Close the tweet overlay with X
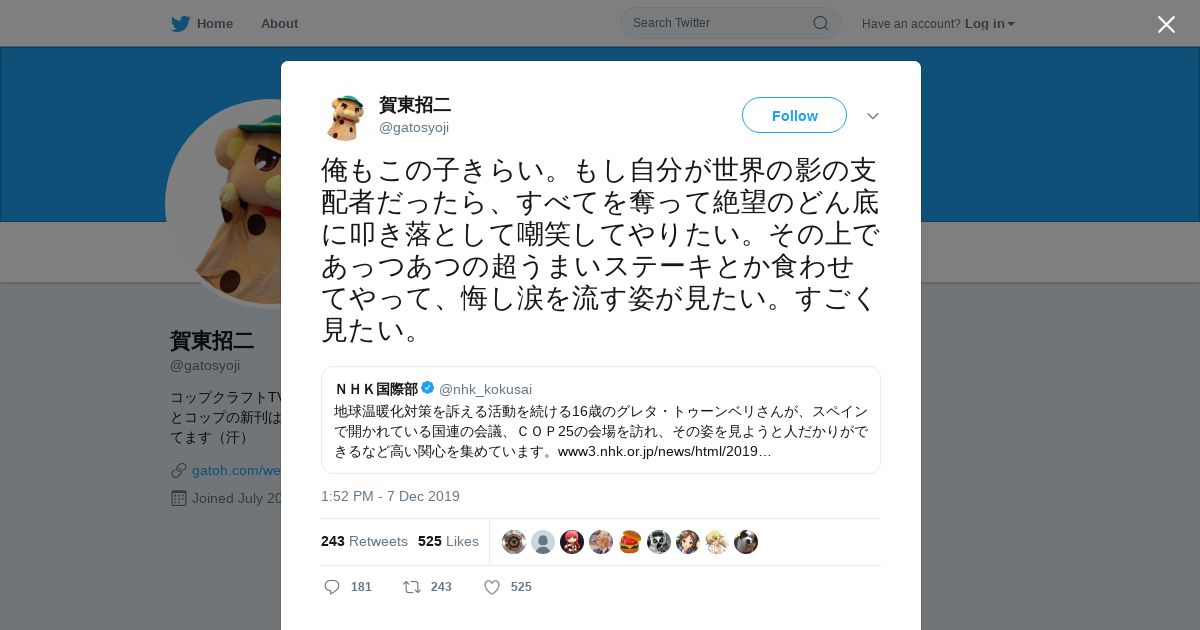Image resolution: width=1200 pixels, height=630 pixels. click(1166, 24)
